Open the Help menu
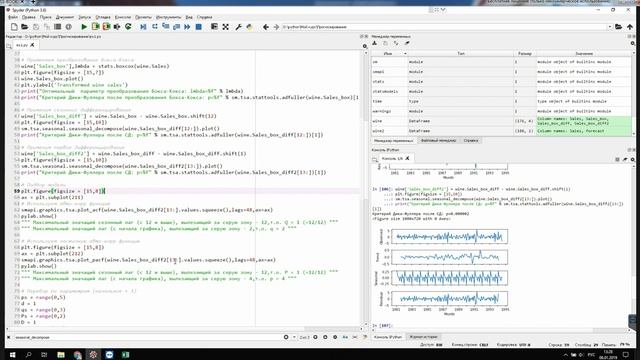 (204, 17)
